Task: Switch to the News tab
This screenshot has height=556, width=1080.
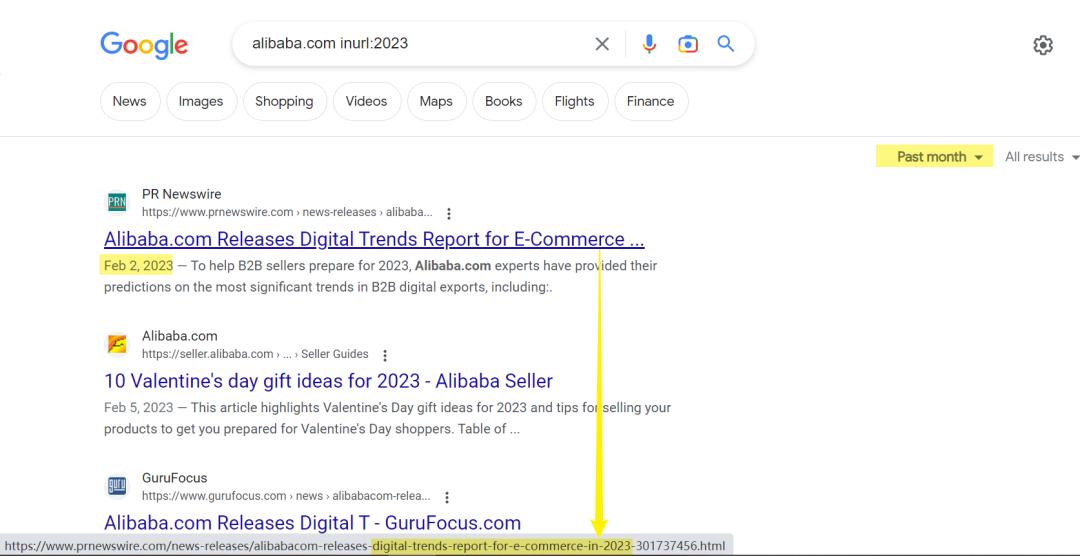Action: tap(129, 101)
